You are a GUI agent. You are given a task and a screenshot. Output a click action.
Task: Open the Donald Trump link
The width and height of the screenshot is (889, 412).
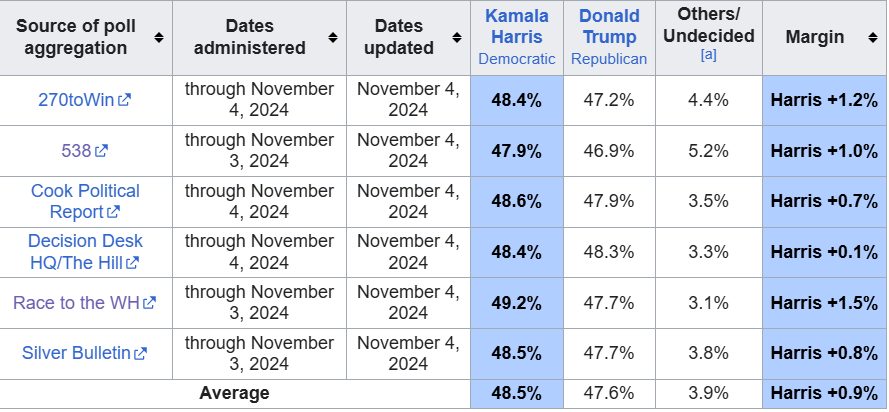coord(609,27)
